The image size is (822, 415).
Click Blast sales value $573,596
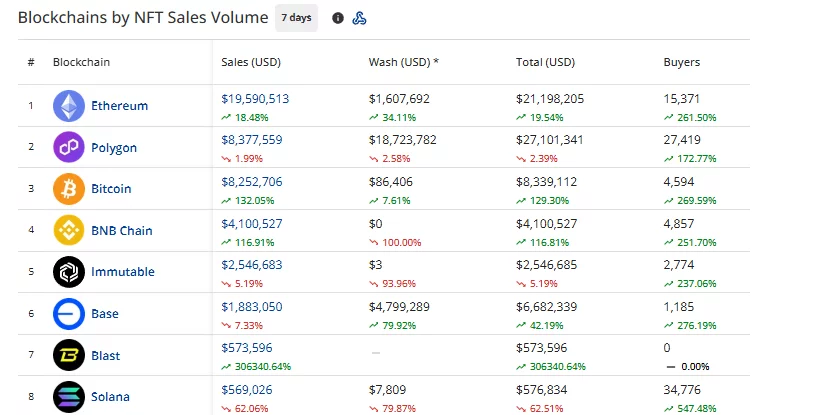(x=247, y=348)
